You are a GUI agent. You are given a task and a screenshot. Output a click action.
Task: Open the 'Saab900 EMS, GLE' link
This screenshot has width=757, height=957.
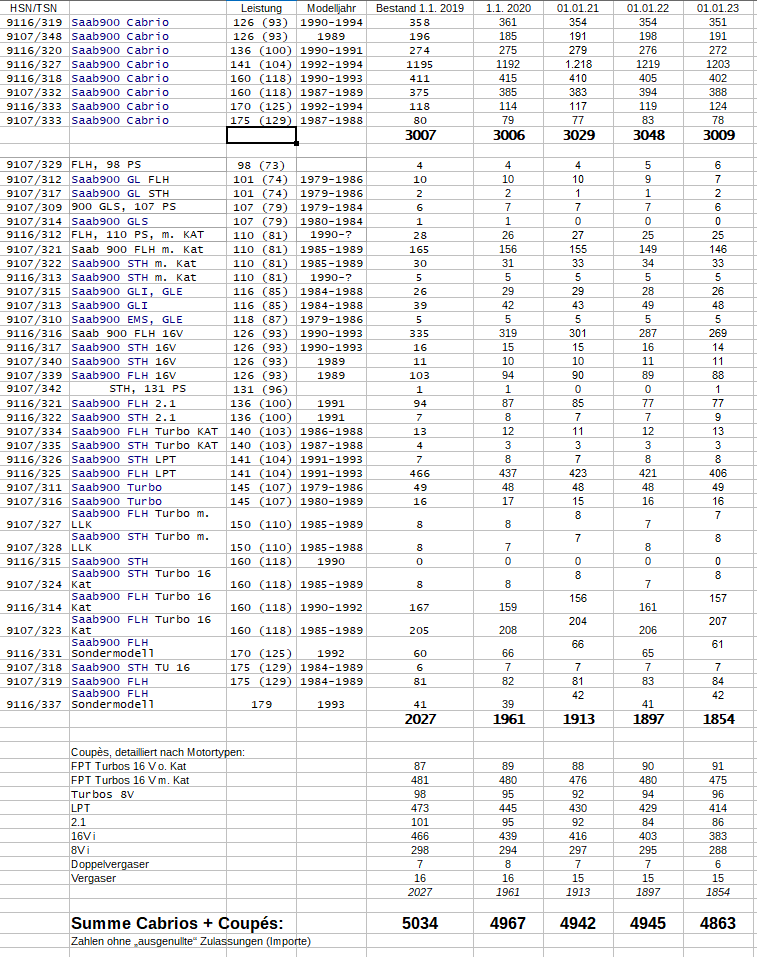(127, 320)
